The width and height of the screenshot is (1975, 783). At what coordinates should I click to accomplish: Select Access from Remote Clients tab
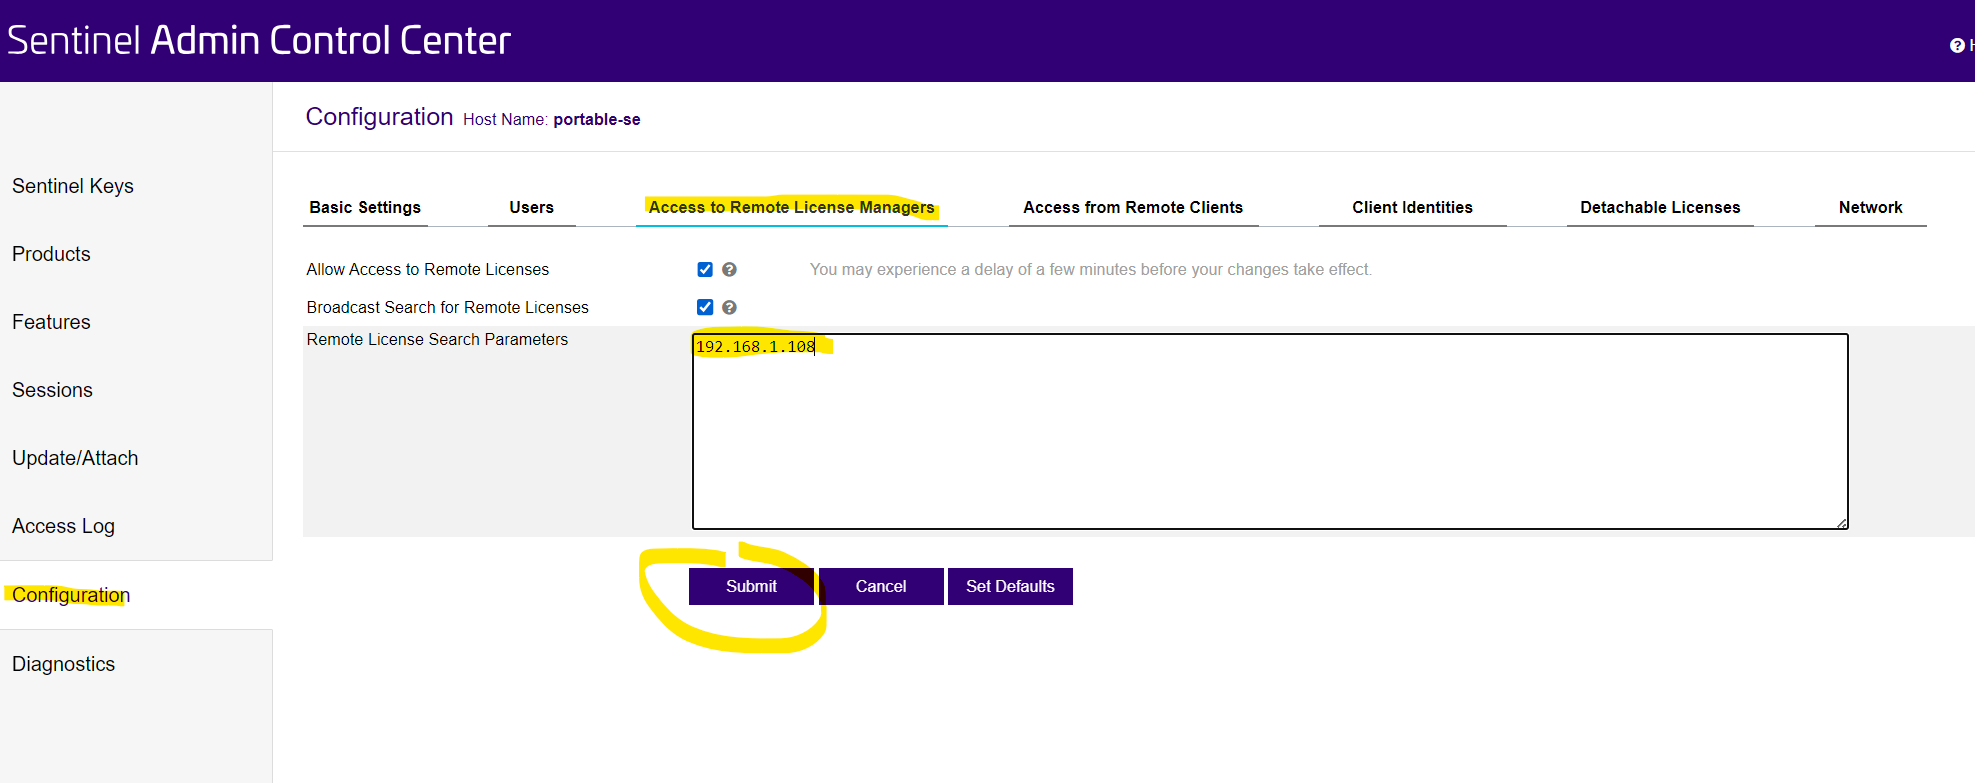pyautogui.click(x=1132, y=207)
